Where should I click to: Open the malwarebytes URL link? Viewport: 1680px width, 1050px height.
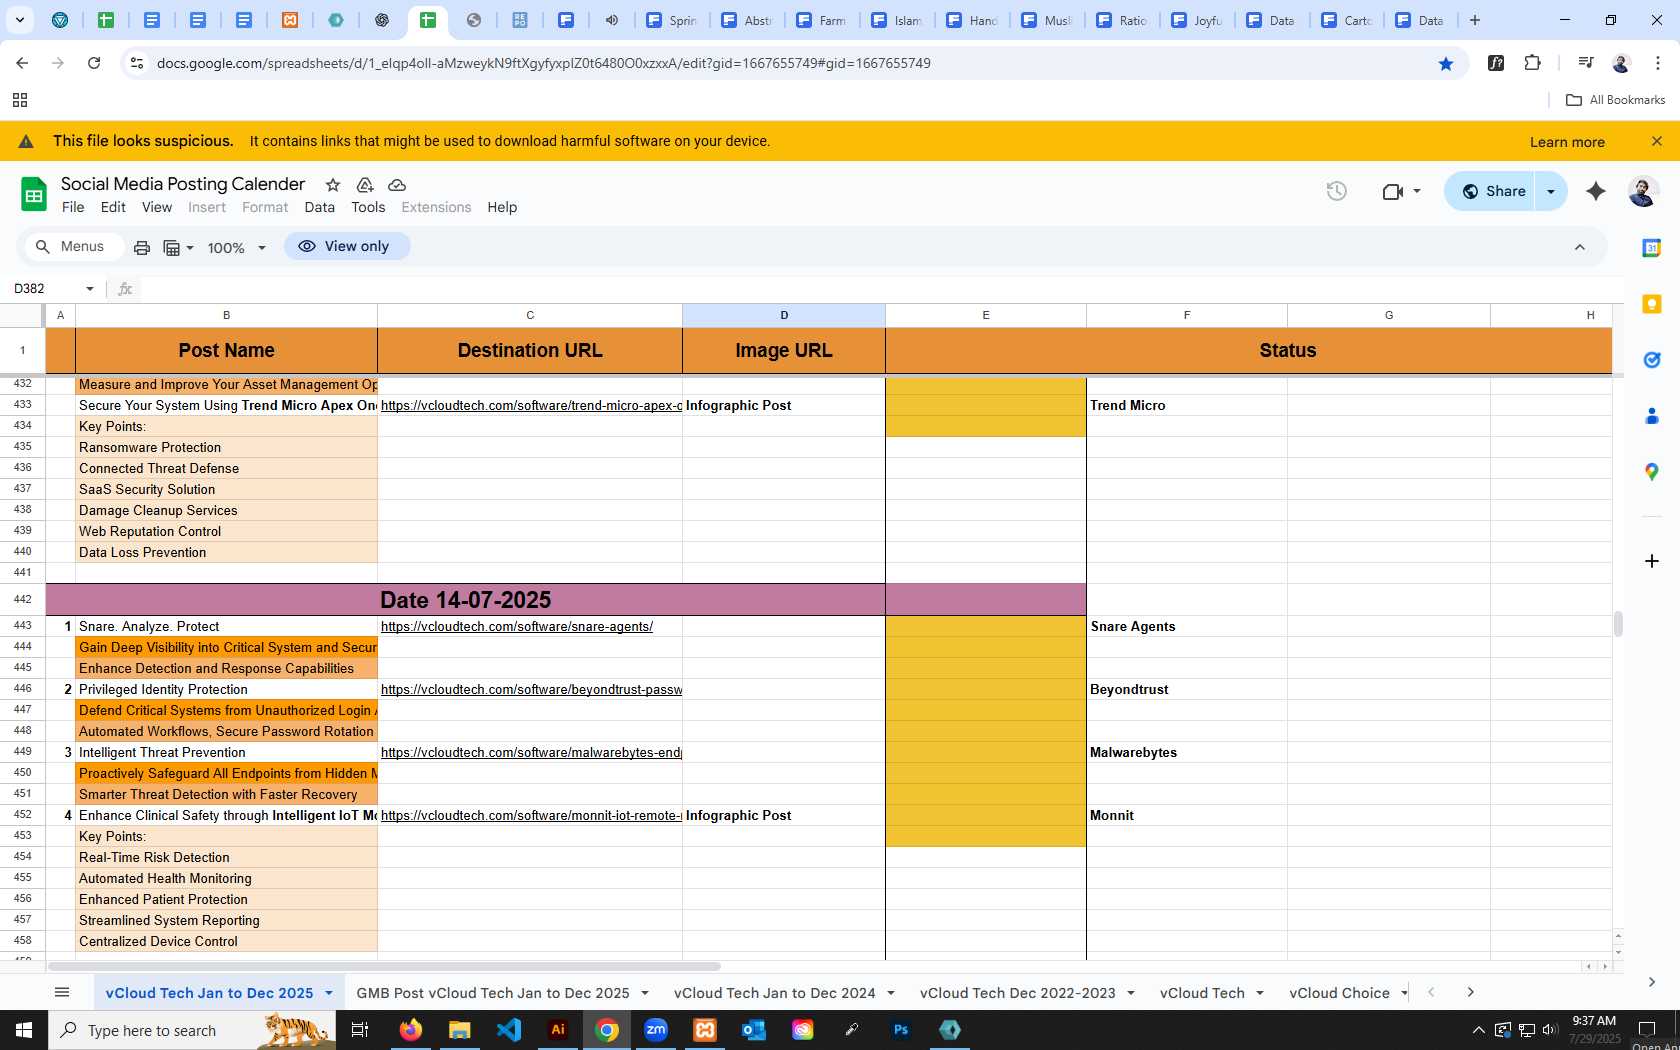click(531, 753)
